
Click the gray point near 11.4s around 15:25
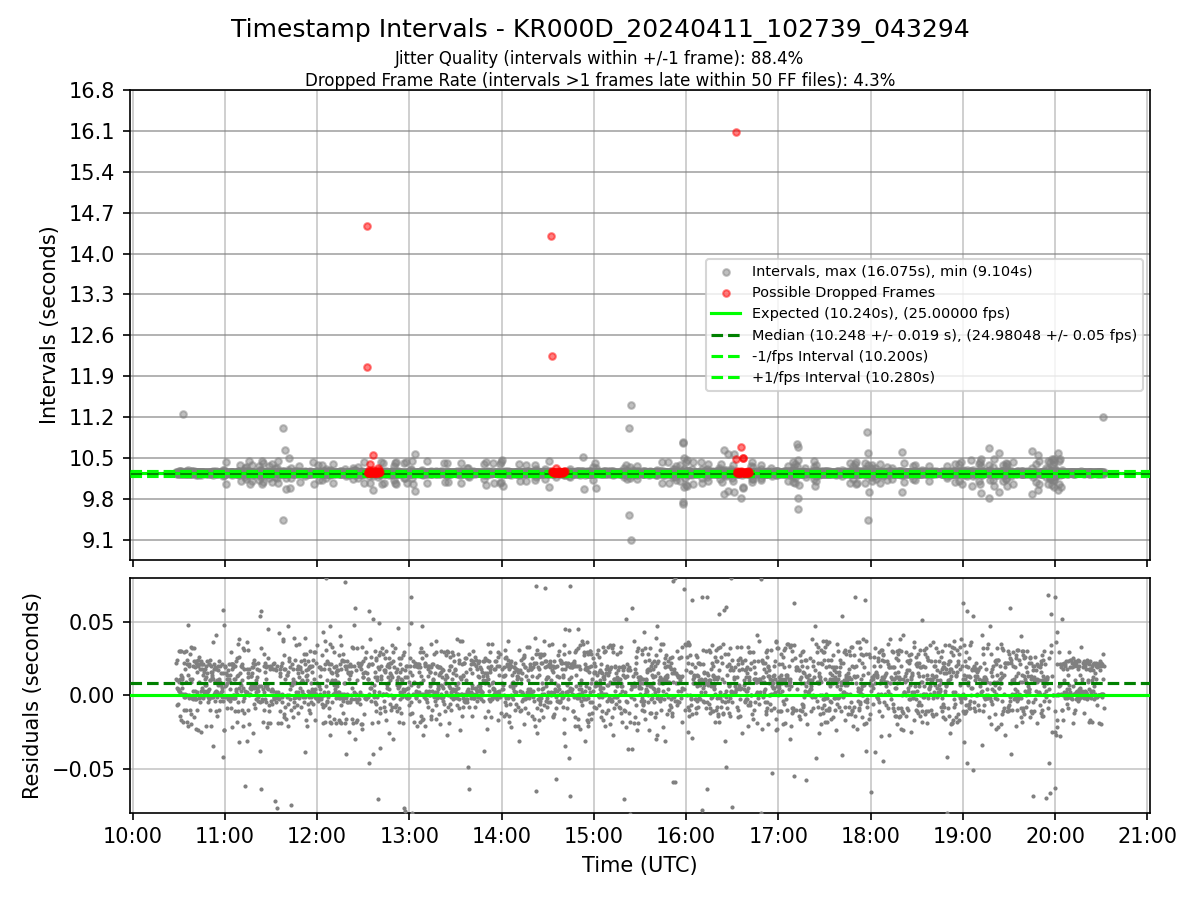click(631, 405)
